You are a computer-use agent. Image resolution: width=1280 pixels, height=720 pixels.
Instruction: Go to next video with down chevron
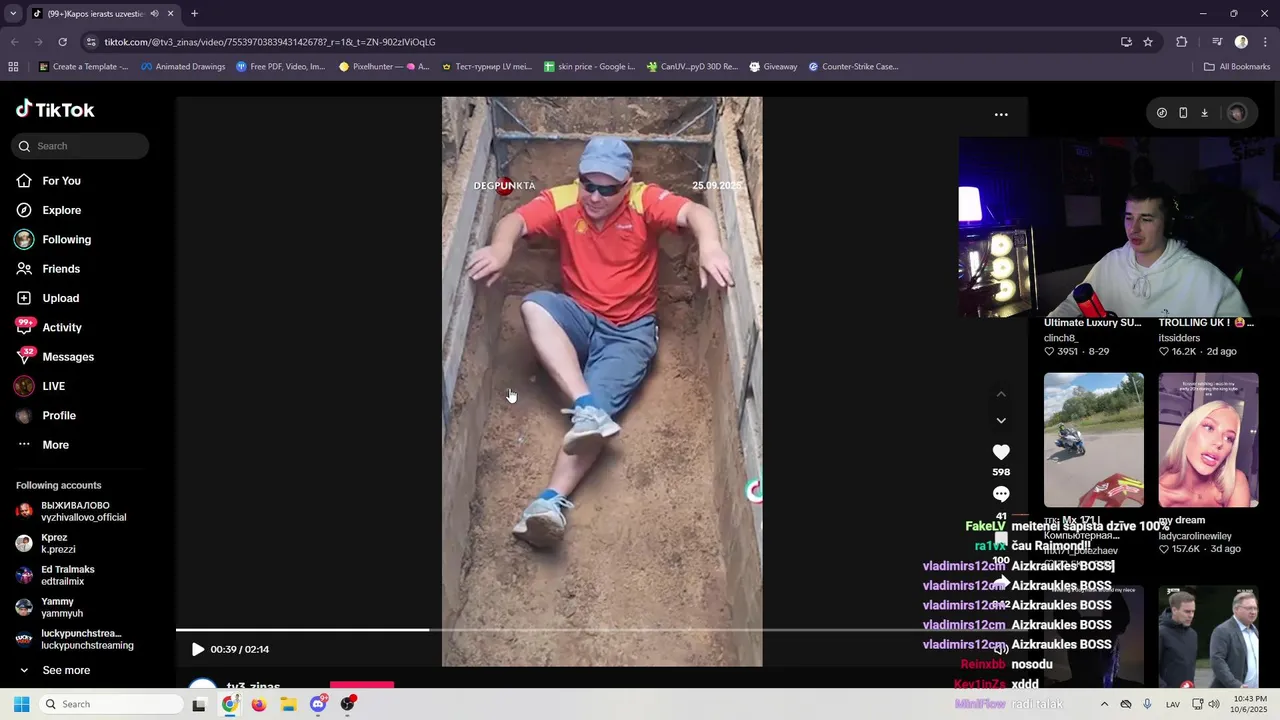point(1001,421)
